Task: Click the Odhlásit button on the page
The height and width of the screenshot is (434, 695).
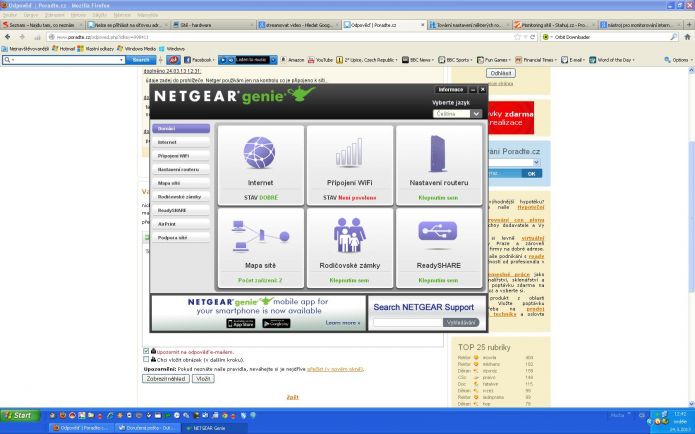Action: 501,73
